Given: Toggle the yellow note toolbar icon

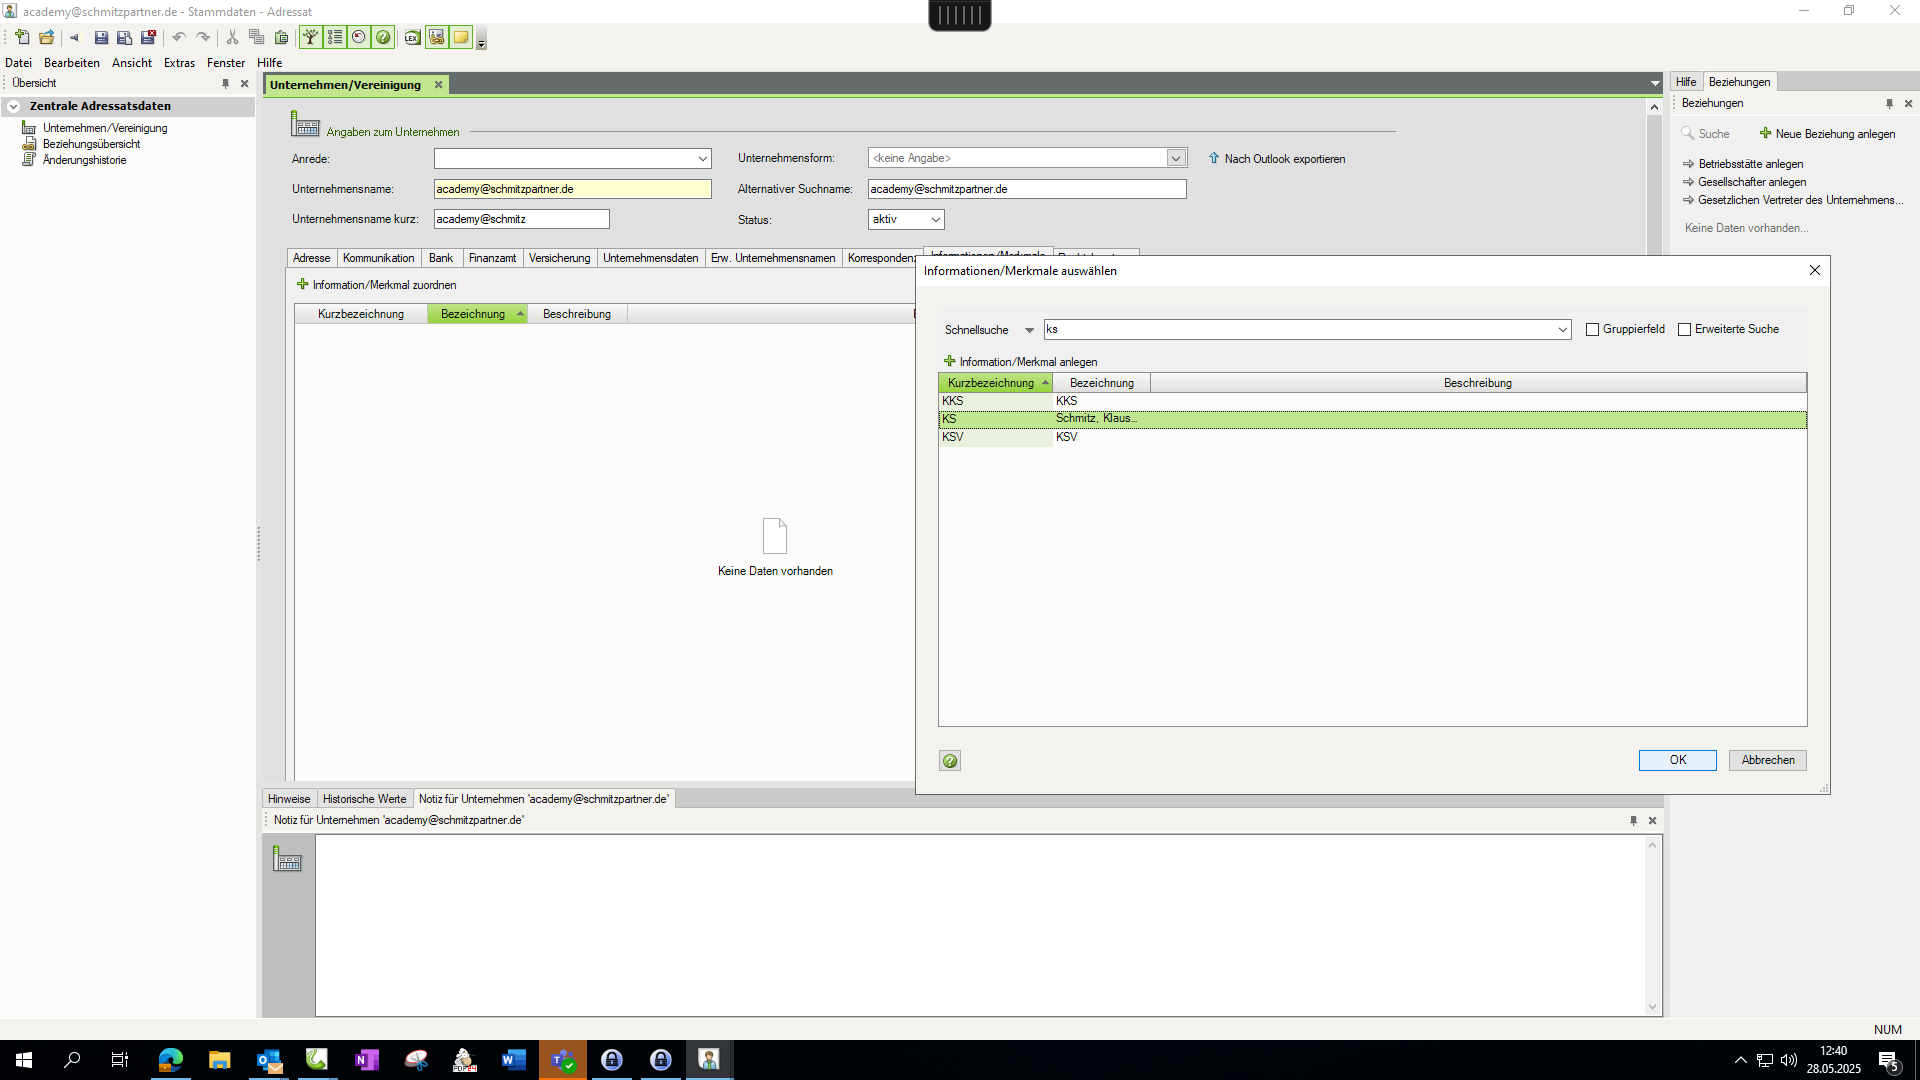Looking at the screenshot, I should tap(460, 38).
